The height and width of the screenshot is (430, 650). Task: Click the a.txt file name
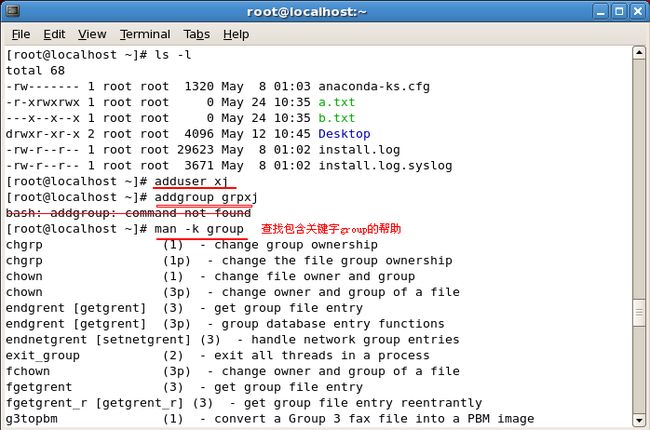[x=337, y=102]
